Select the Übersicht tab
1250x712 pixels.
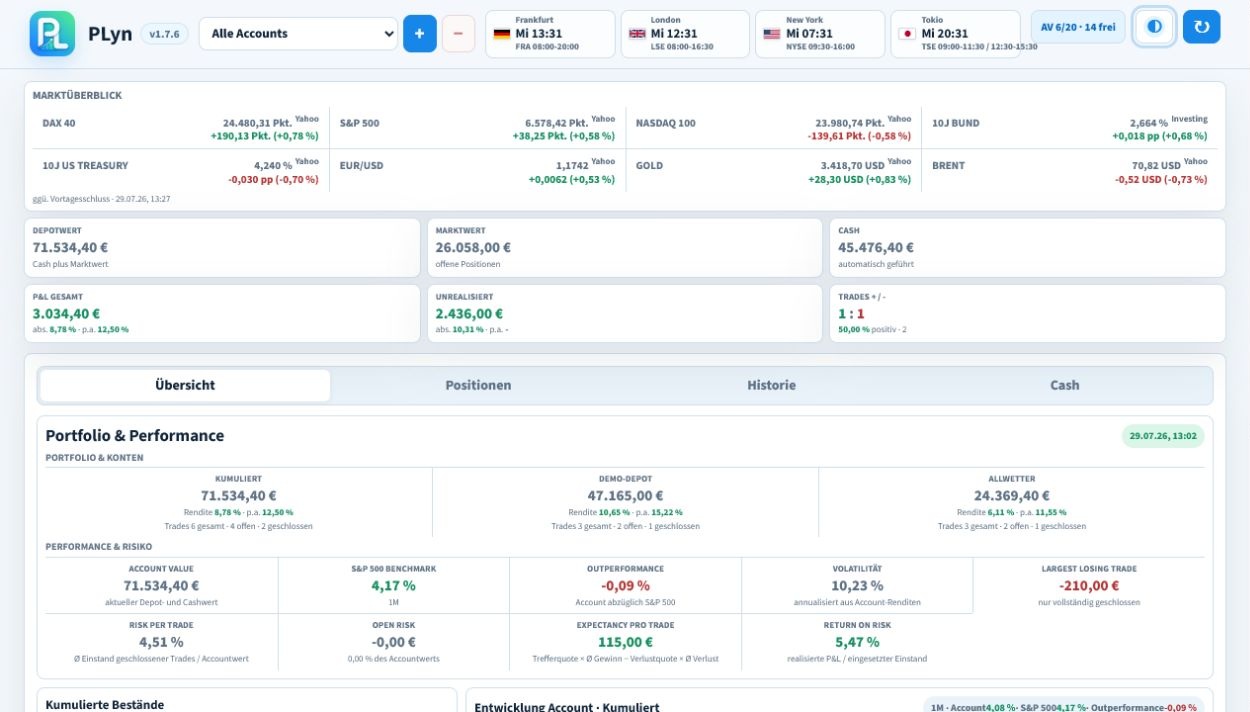coord(185,385)
